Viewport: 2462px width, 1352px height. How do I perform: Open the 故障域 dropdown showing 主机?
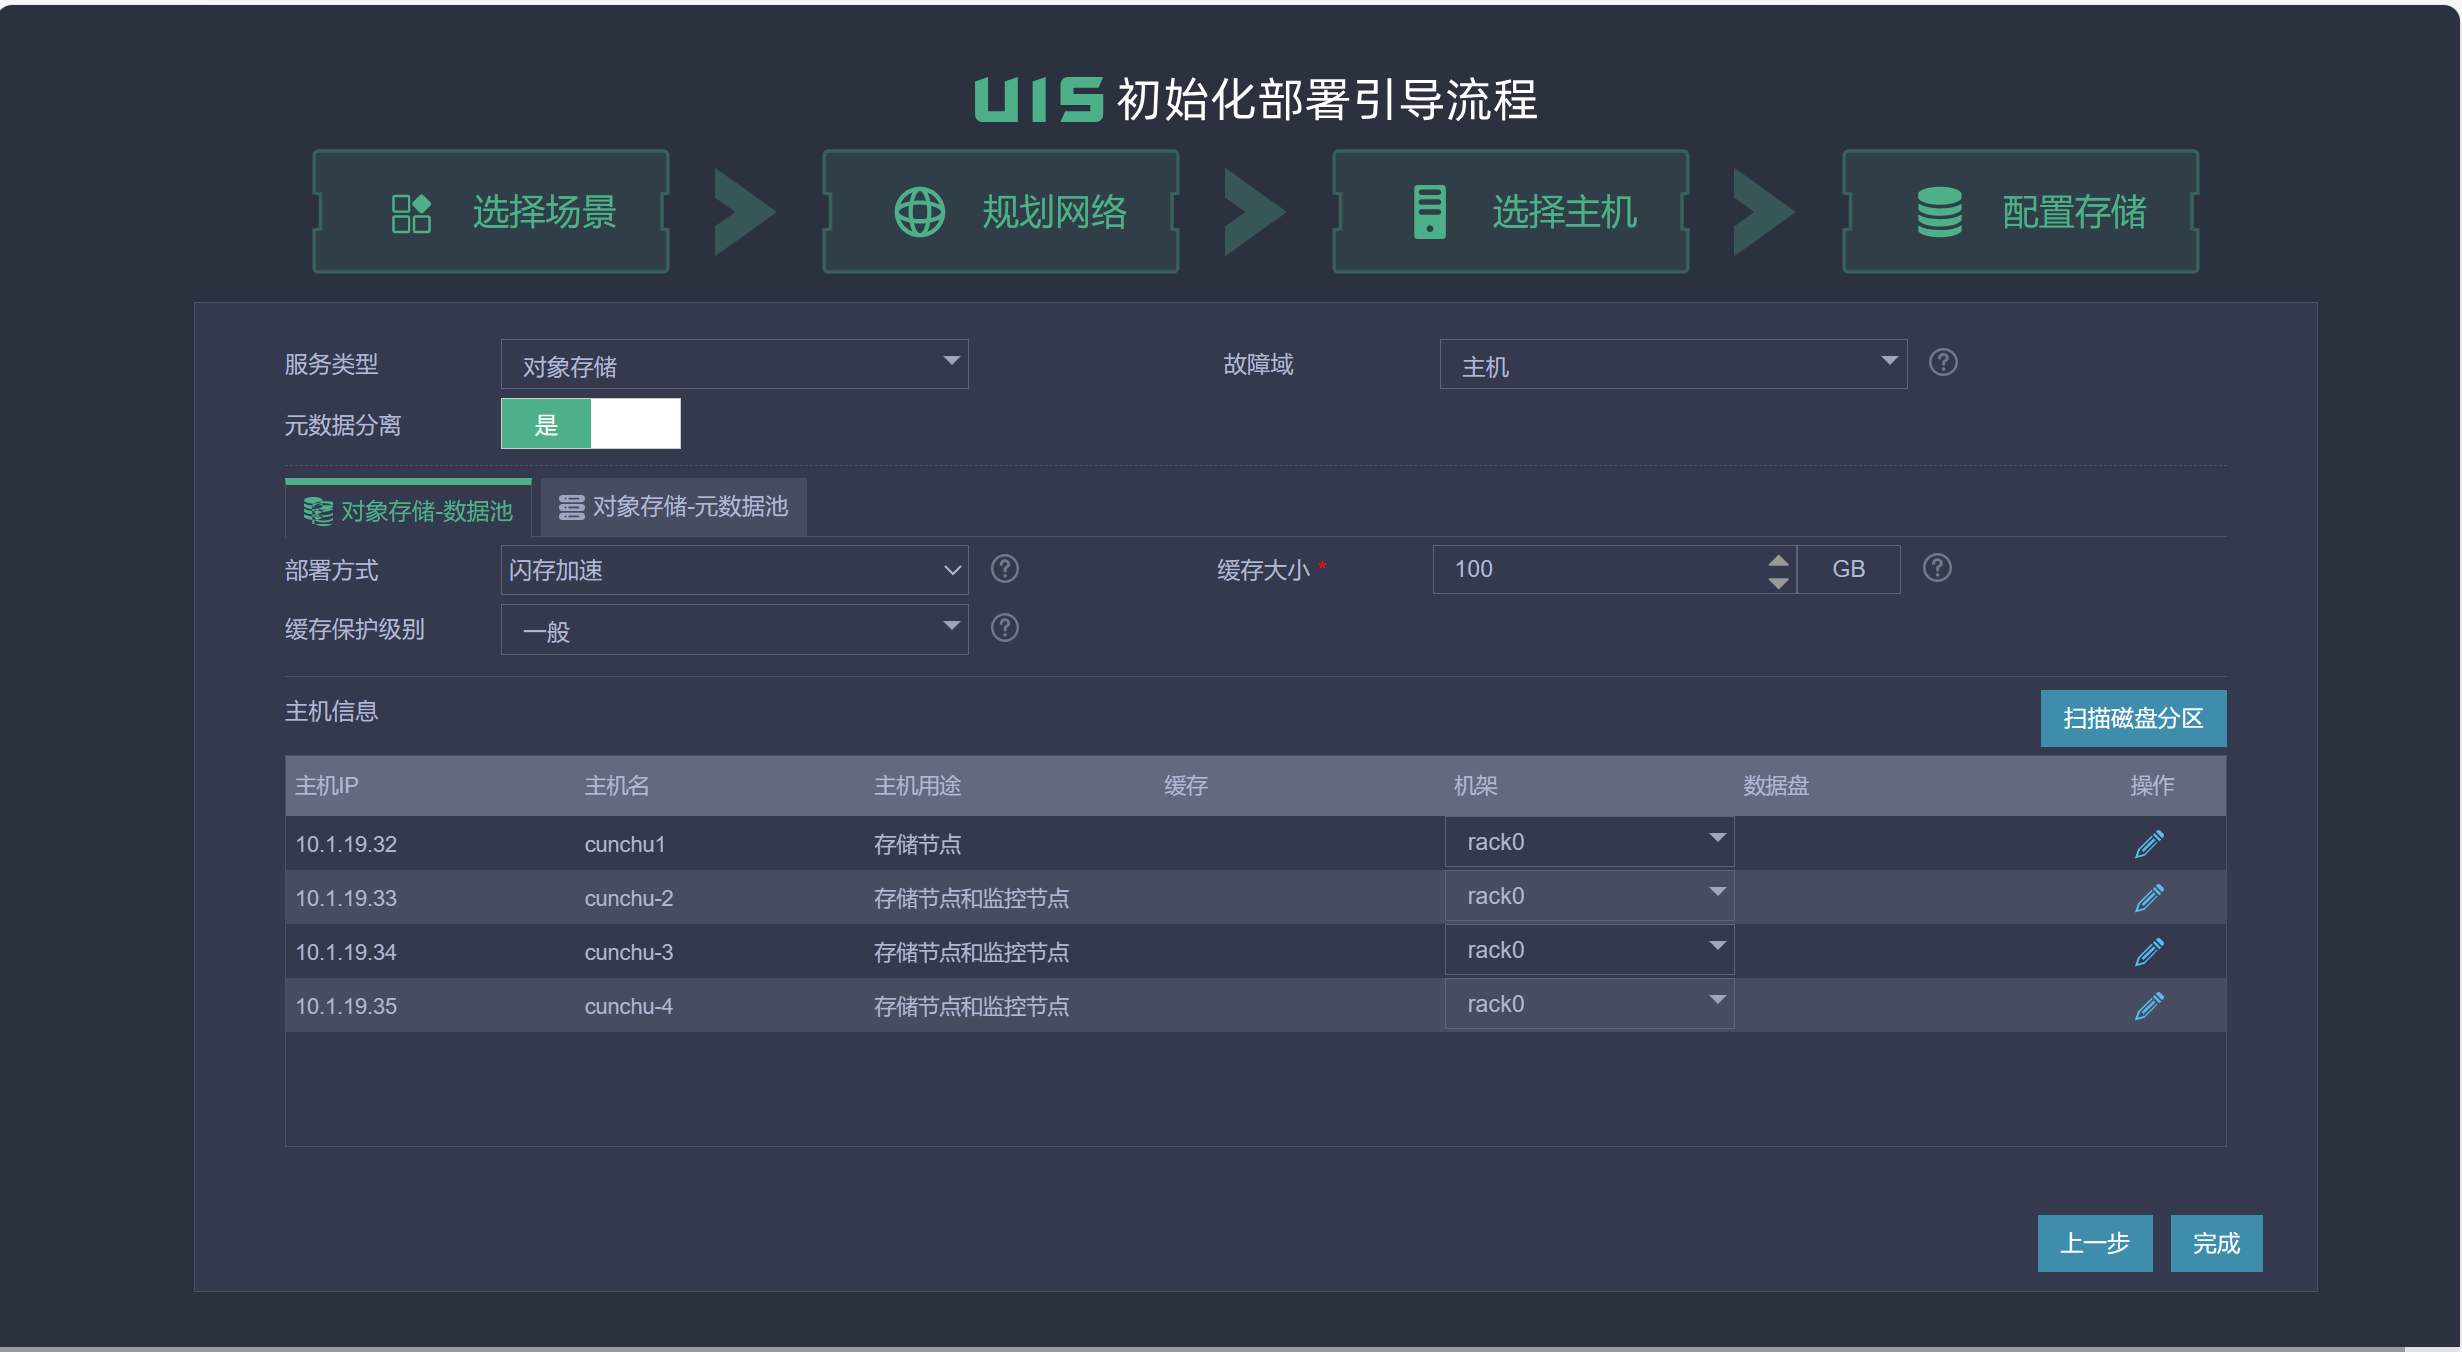[x=1672, y=364]
